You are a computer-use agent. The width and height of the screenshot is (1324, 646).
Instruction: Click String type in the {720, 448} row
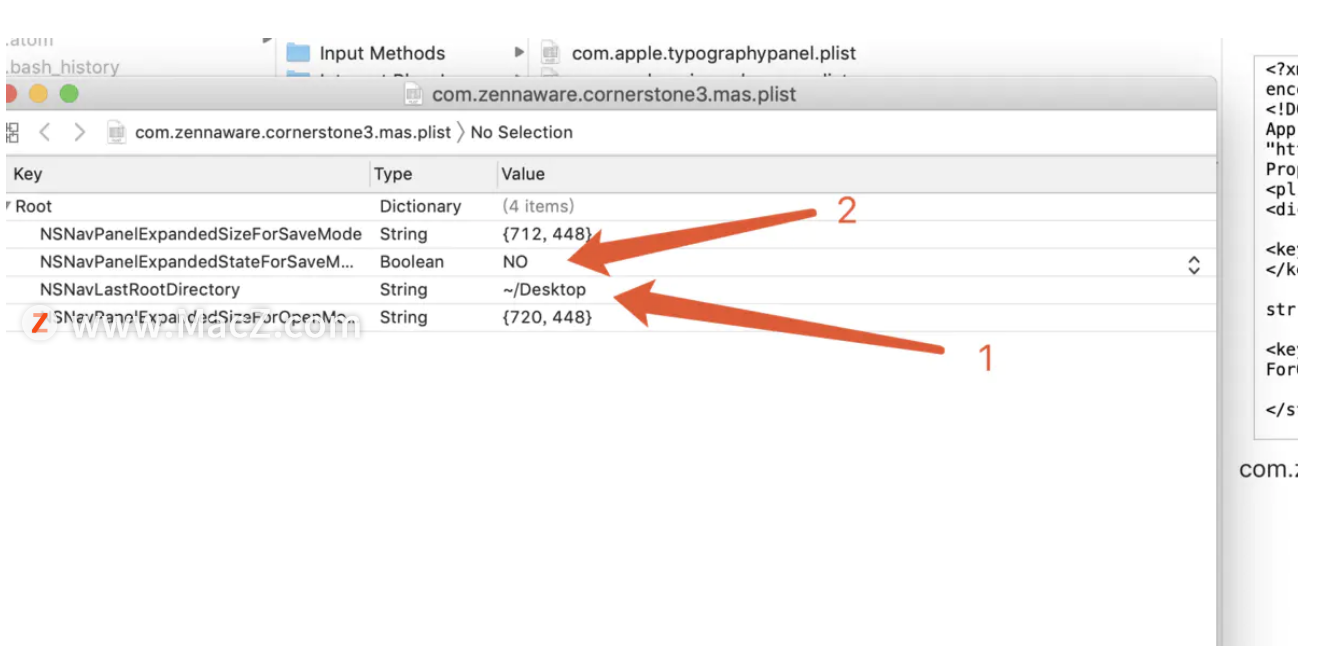point(403,318)
